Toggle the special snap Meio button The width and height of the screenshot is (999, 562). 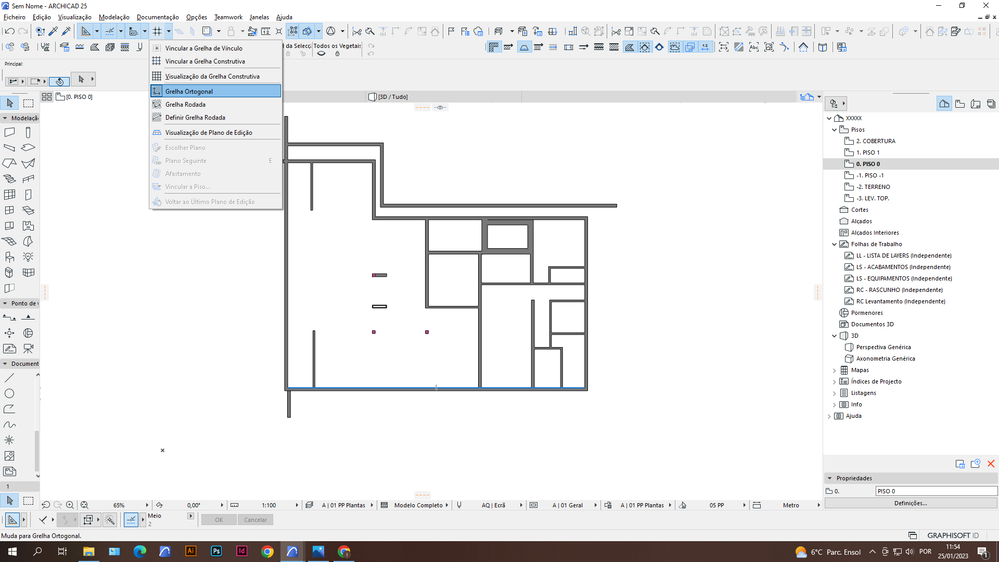[x=131, y=520]
